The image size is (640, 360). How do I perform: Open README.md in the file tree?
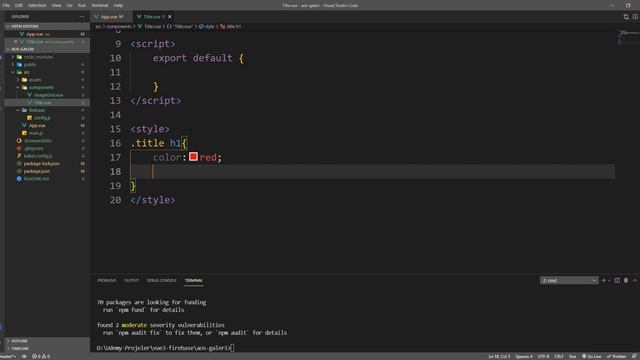(47, 179)
